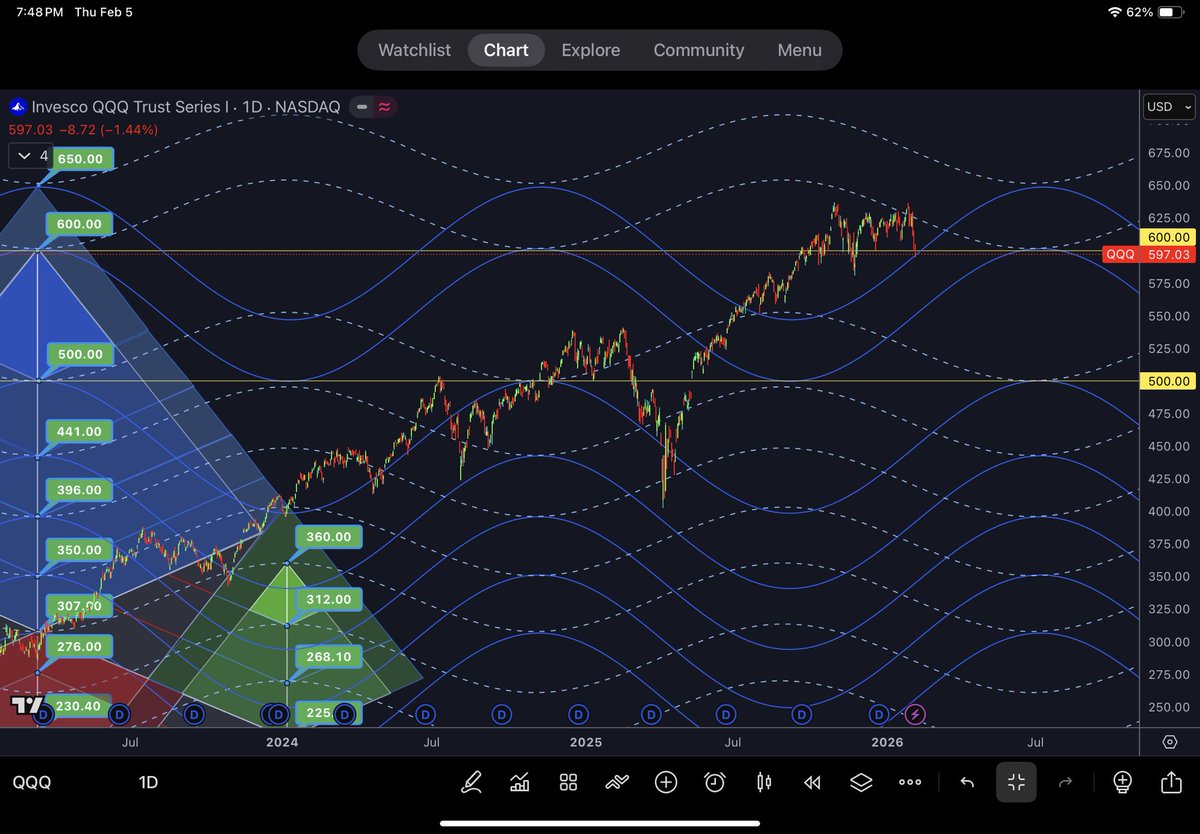Tap the 425.00 price axis value
This screenshot has height=834, width=1200.
coord(1168,479)
